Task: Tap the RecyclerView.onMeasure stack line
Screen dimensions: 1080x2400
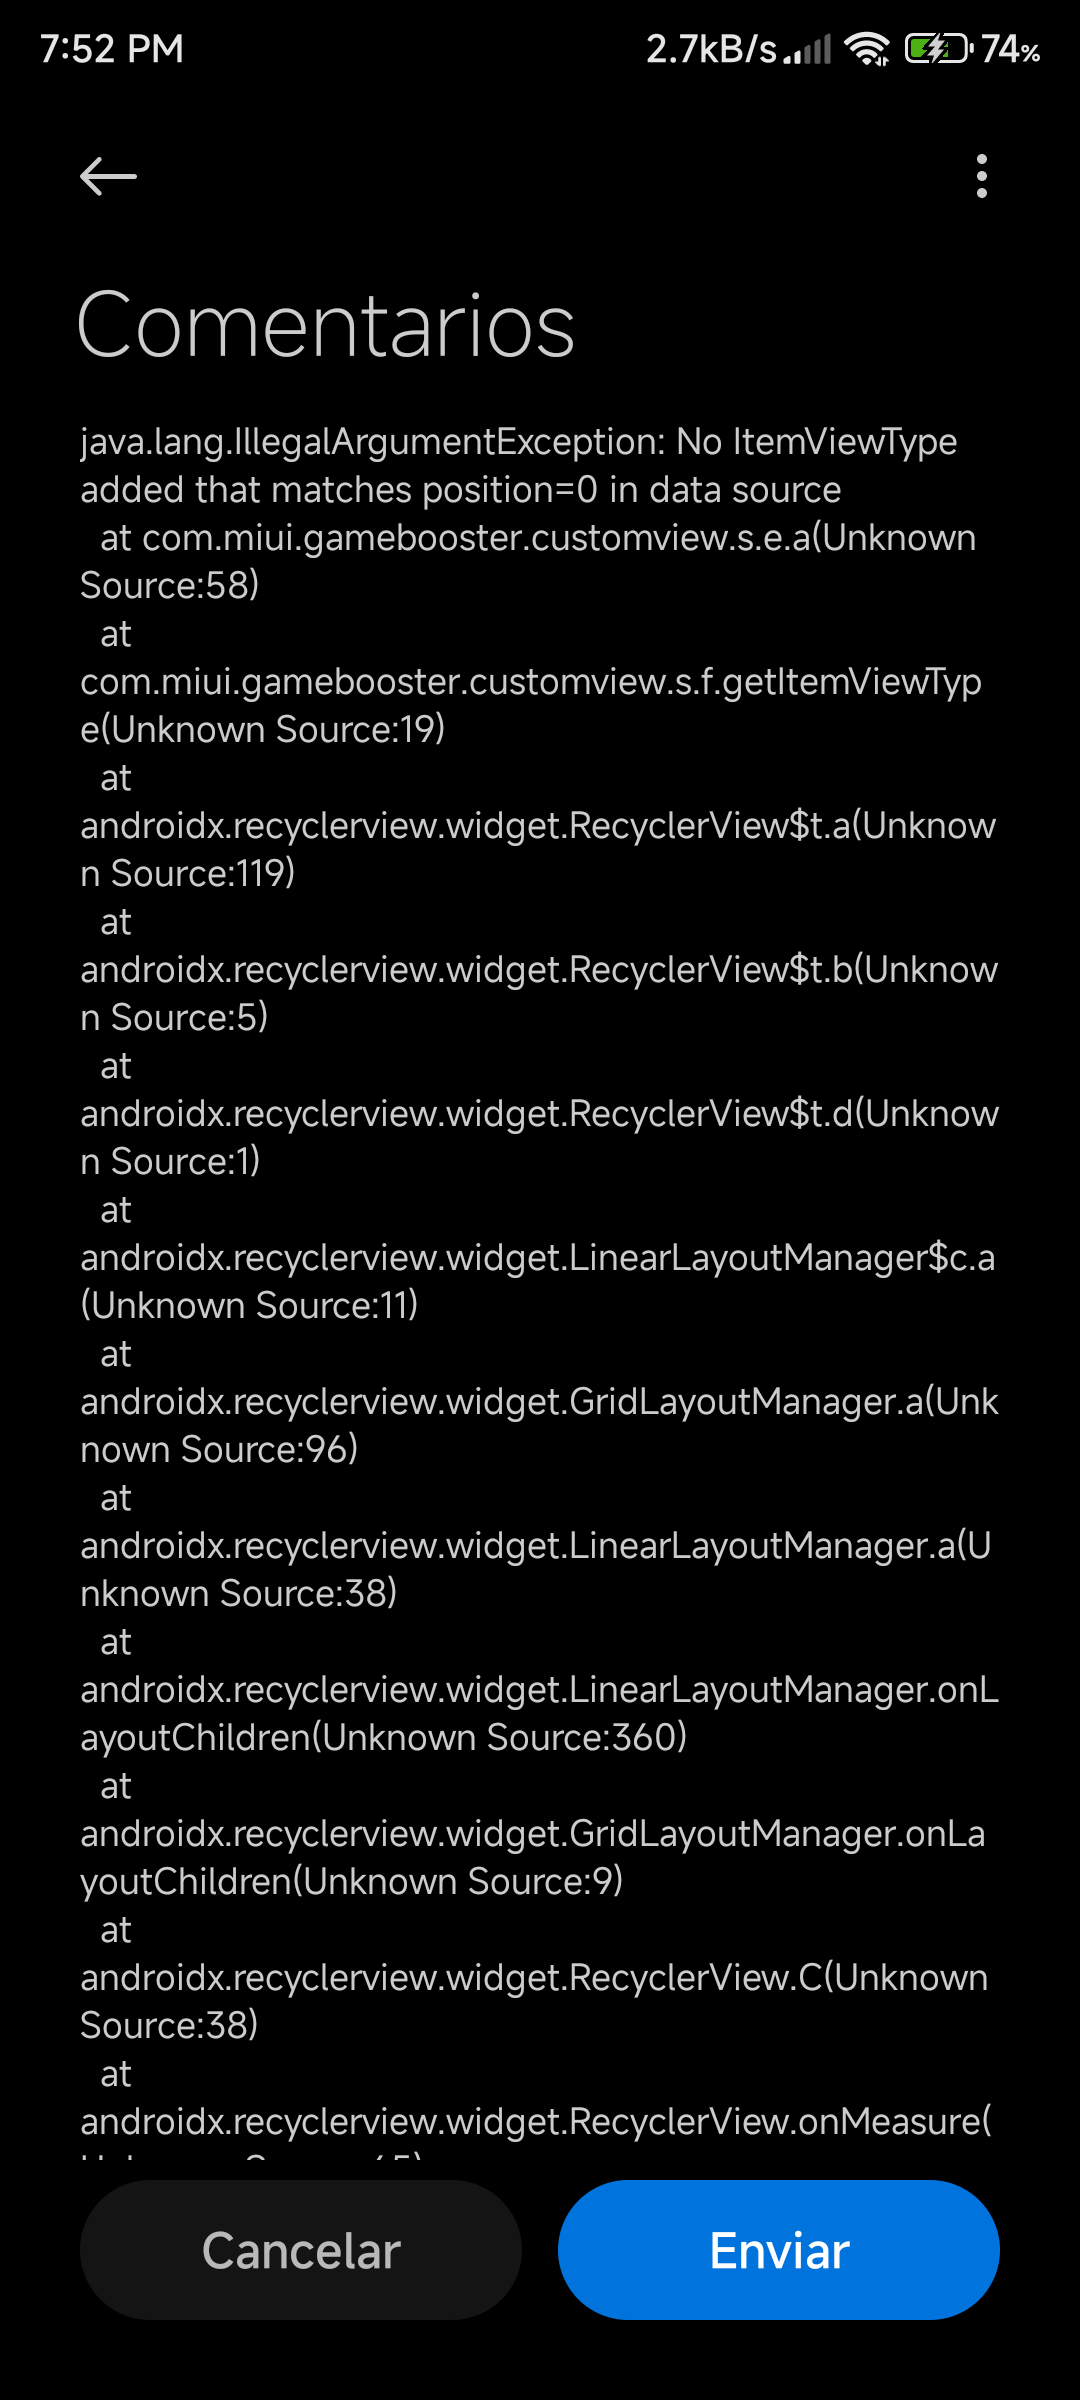Action: (x=536, y=2120)
